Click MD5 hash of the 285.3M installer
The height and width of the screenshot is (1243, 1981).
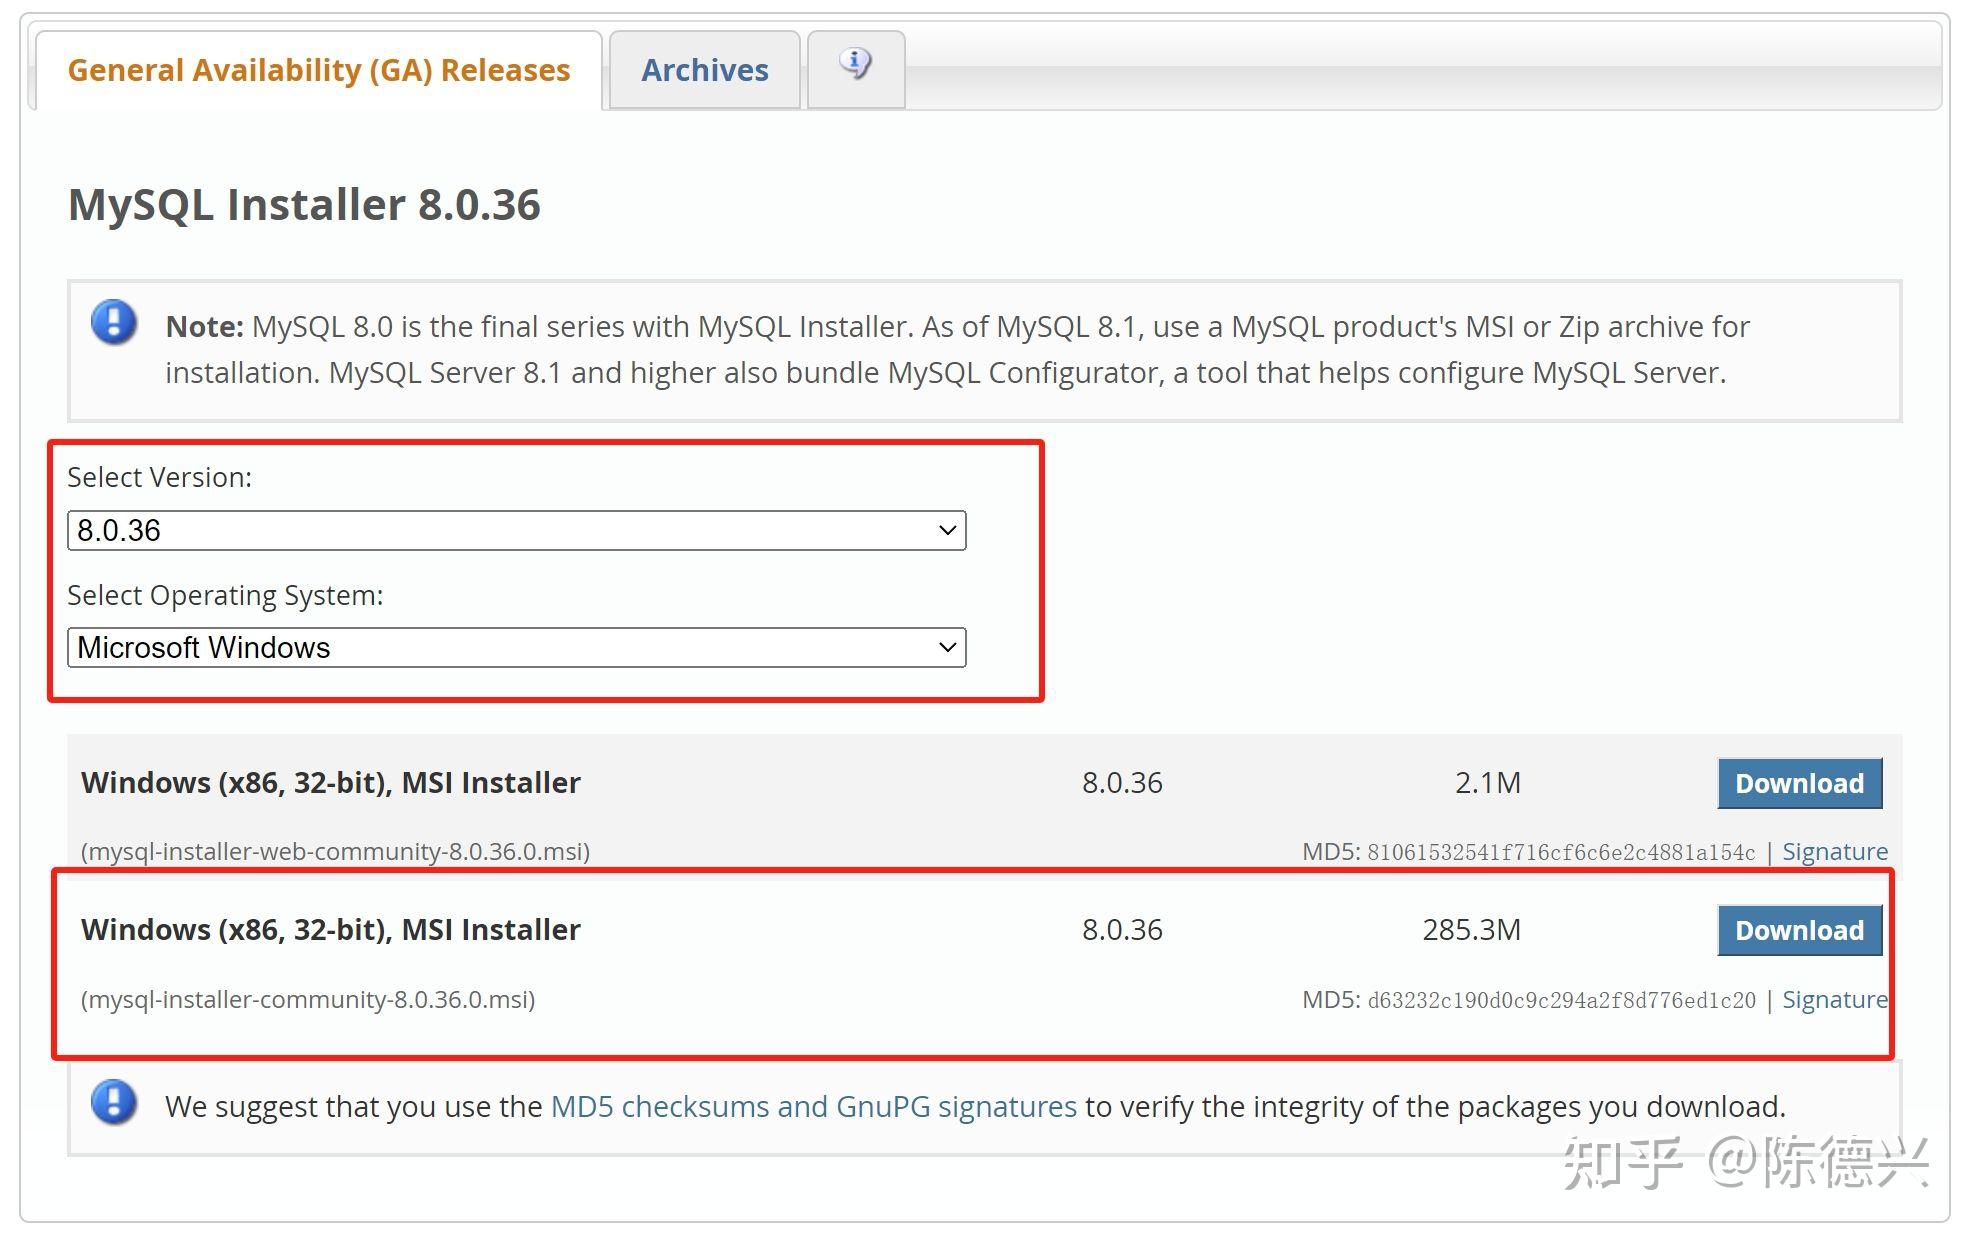click(1560, 1001)
